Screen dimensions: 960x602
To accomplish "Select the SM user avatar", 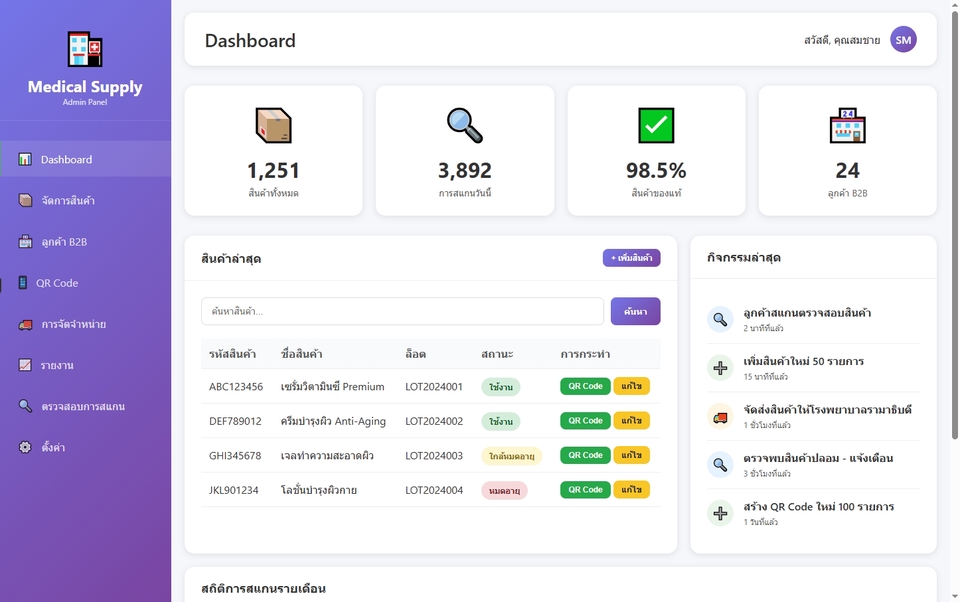I will 903,40.
